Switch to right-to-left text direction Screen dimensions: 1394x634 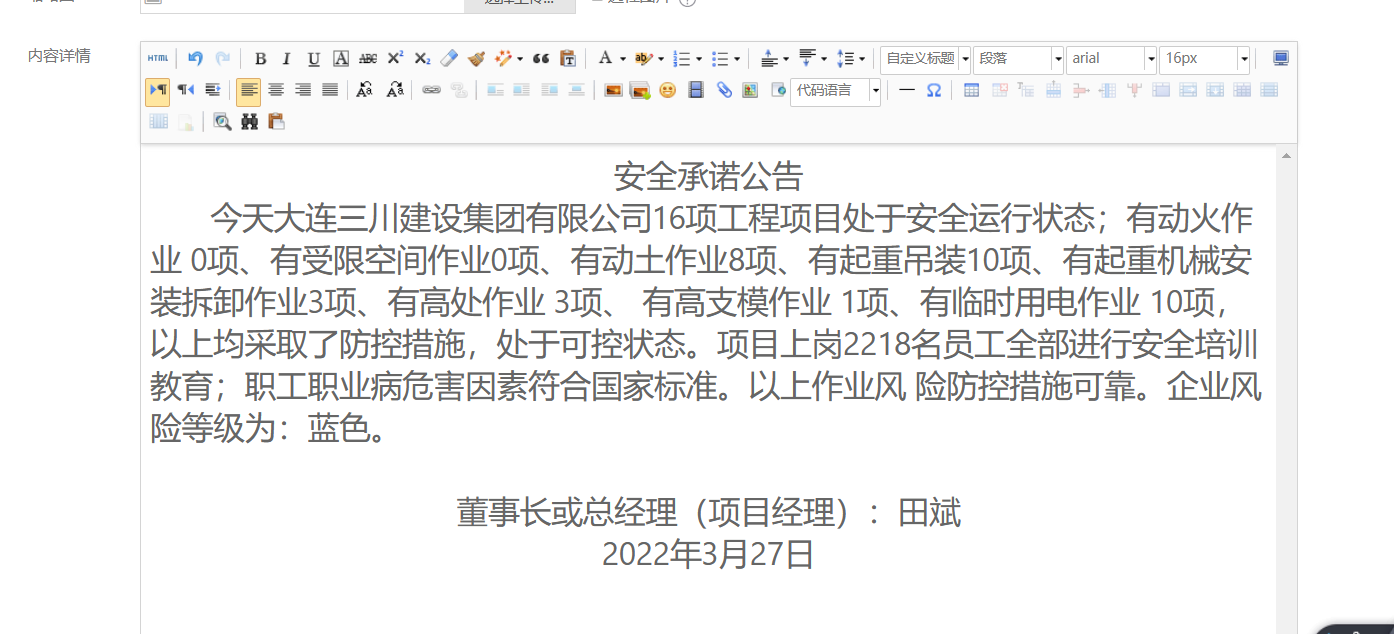point(185,90)
